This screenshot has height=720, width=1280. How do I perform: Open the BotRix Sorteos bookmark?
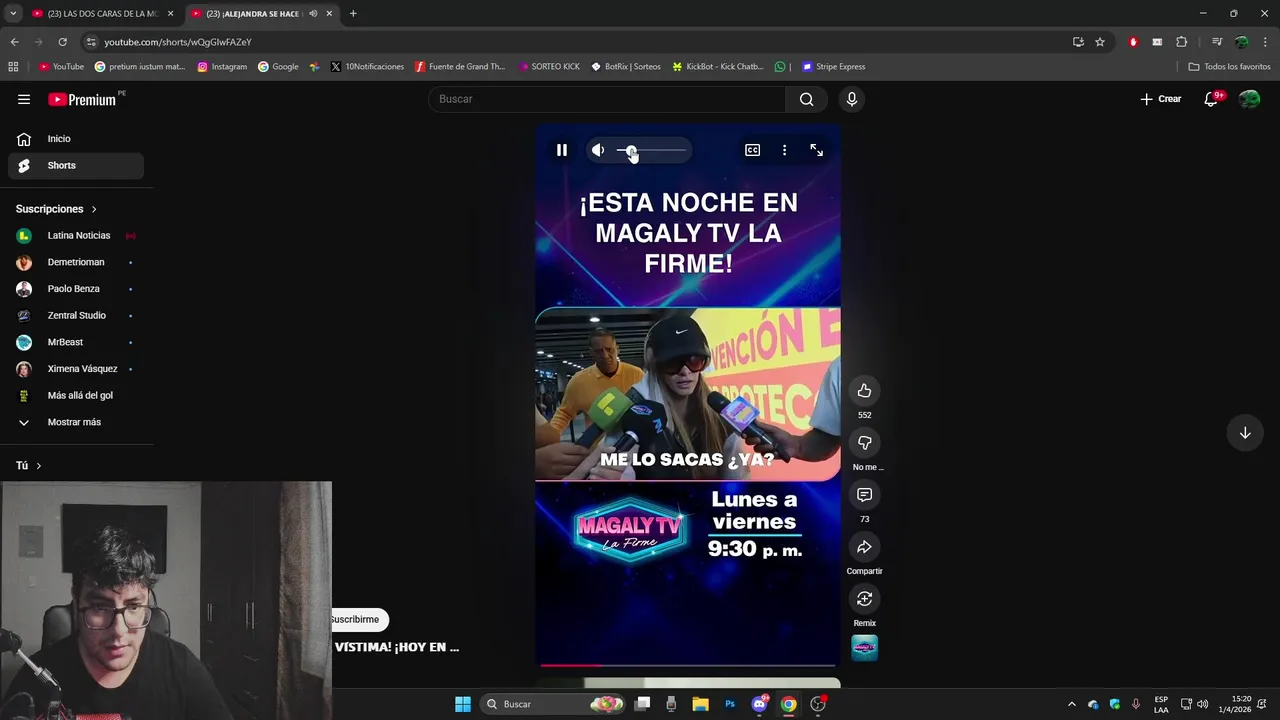(626, 67)
